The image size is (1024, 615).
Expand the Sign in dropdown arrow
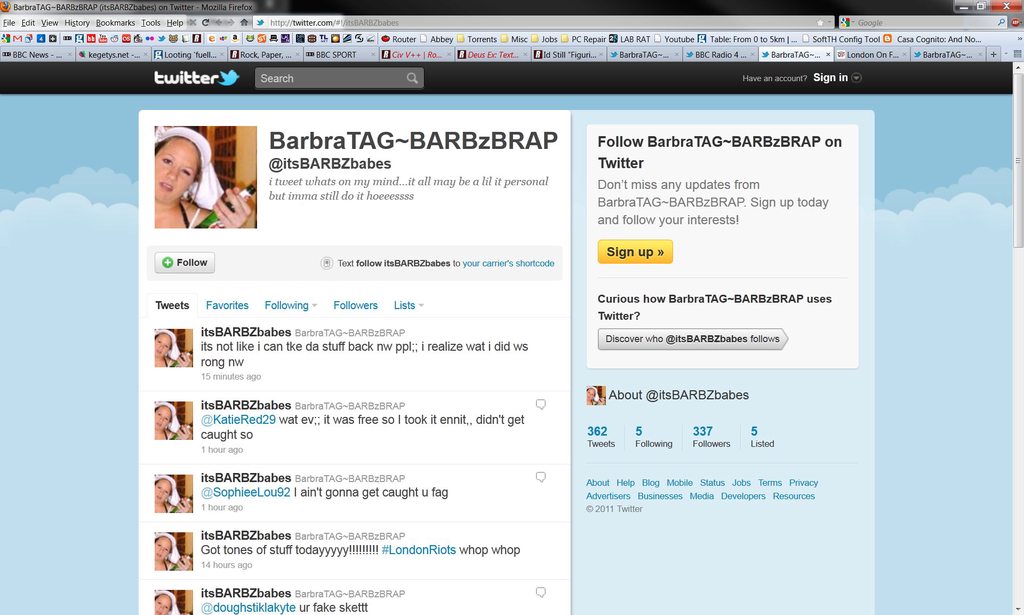(x=857, y=78)
